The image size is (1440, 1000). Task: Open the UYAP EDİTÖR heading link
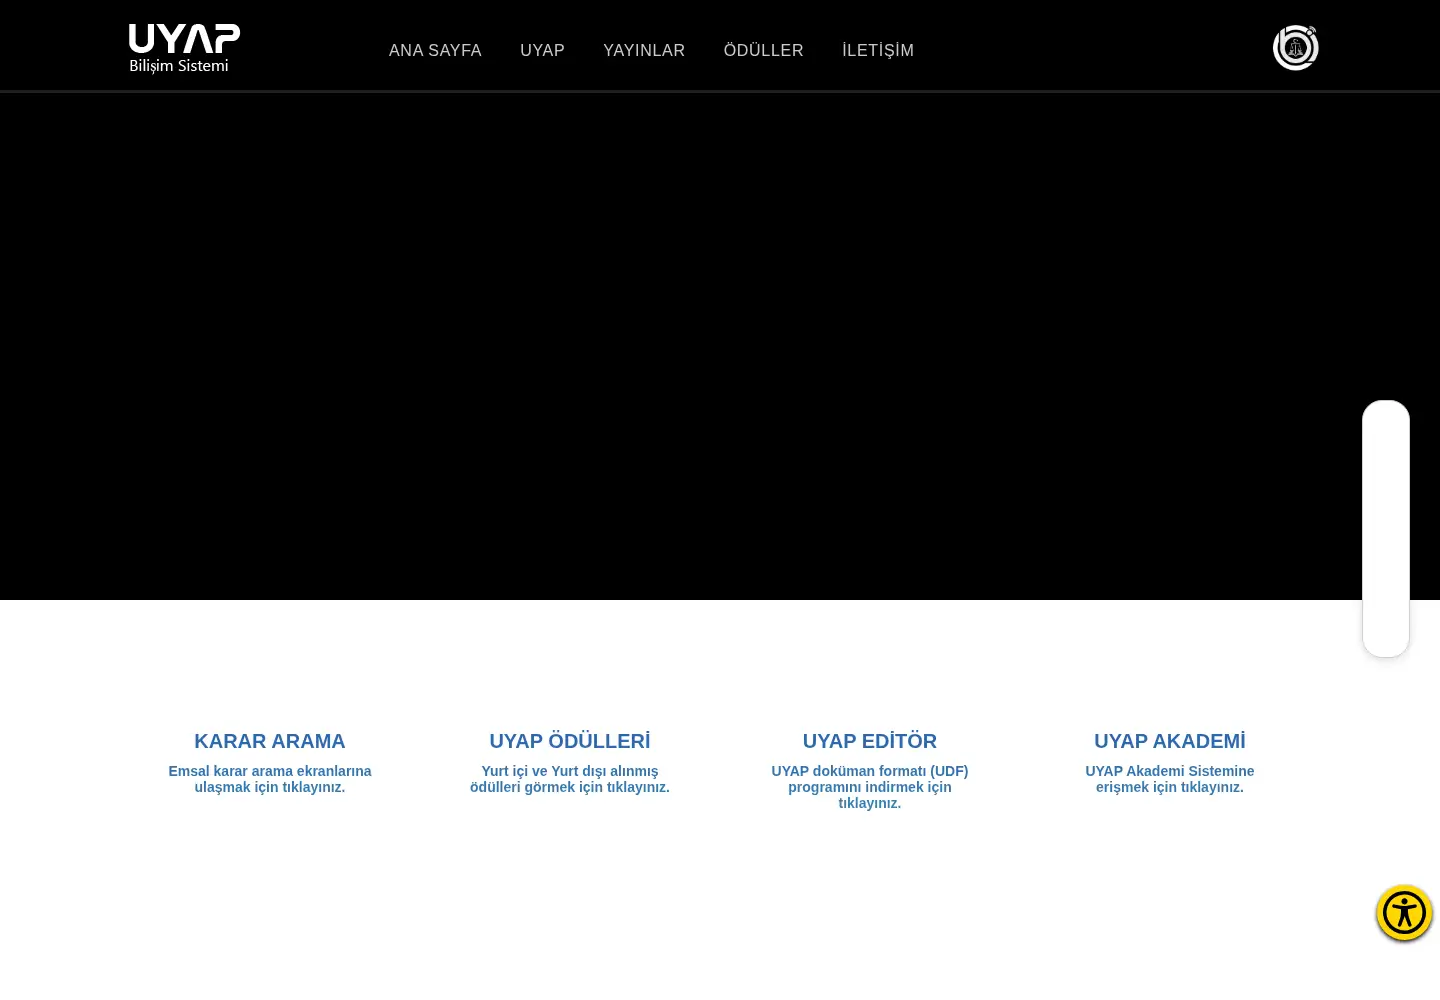pos(870,741)
